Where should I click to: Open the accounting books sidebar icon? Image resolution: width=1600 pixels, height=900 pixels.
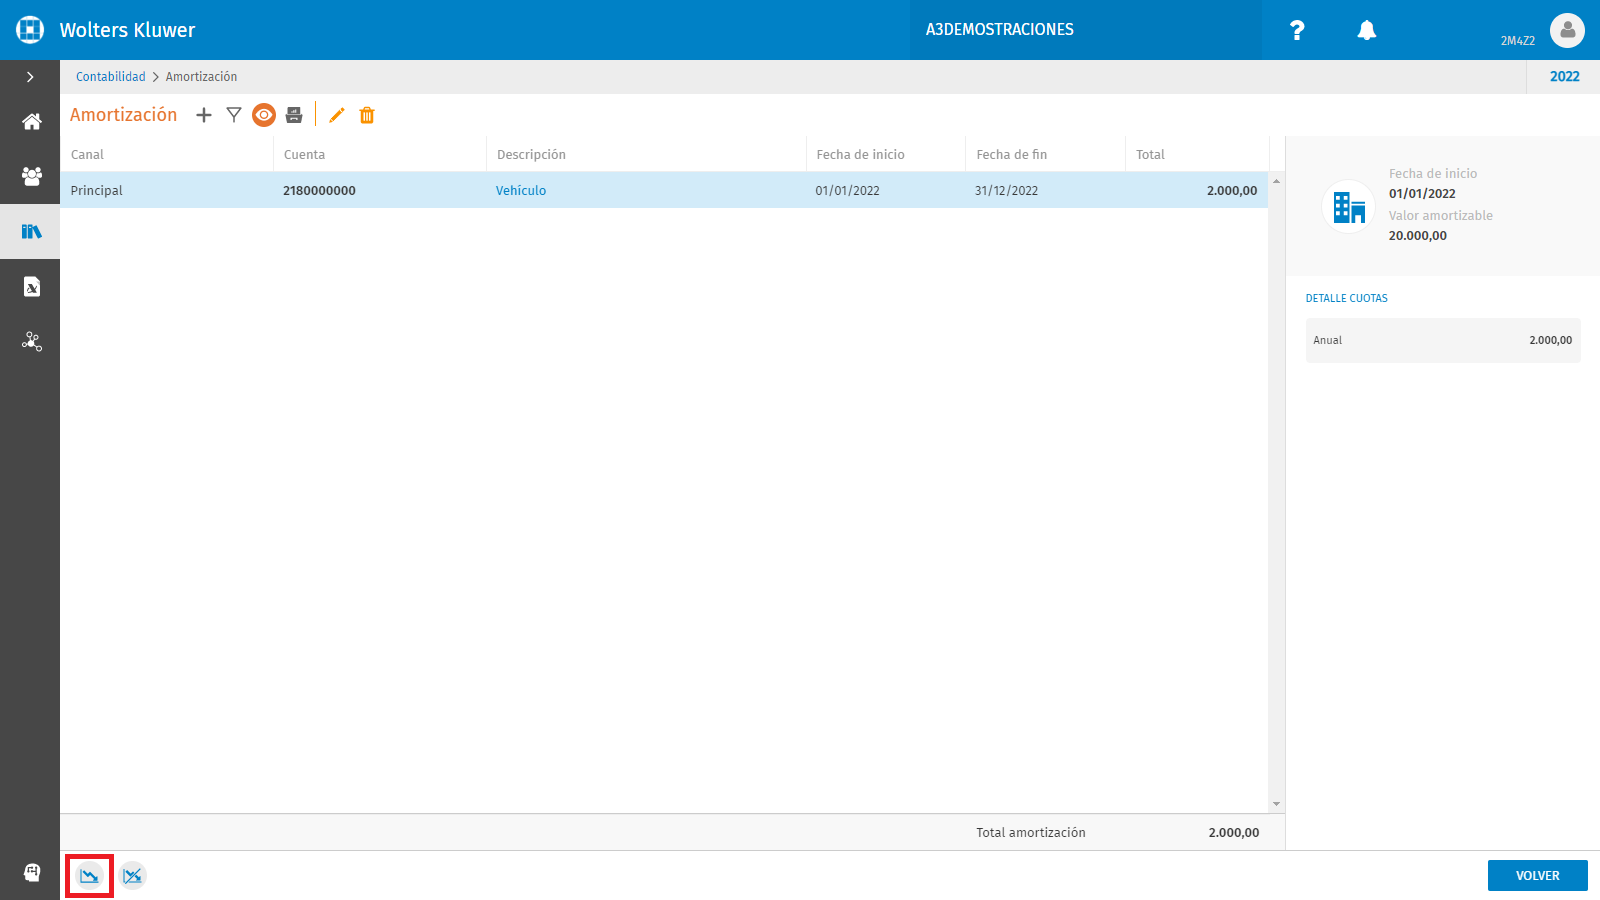pyautogui.click(x=32, y=232)
